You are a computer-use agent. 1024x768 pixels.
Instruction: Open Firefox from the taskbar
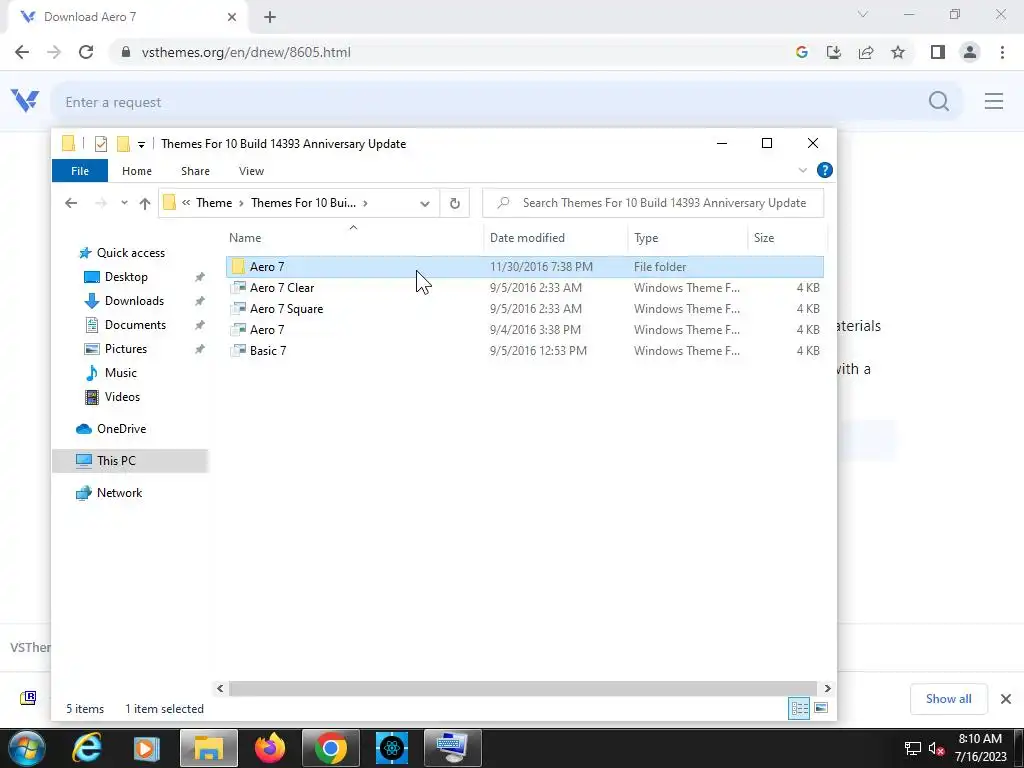(270, 748)
